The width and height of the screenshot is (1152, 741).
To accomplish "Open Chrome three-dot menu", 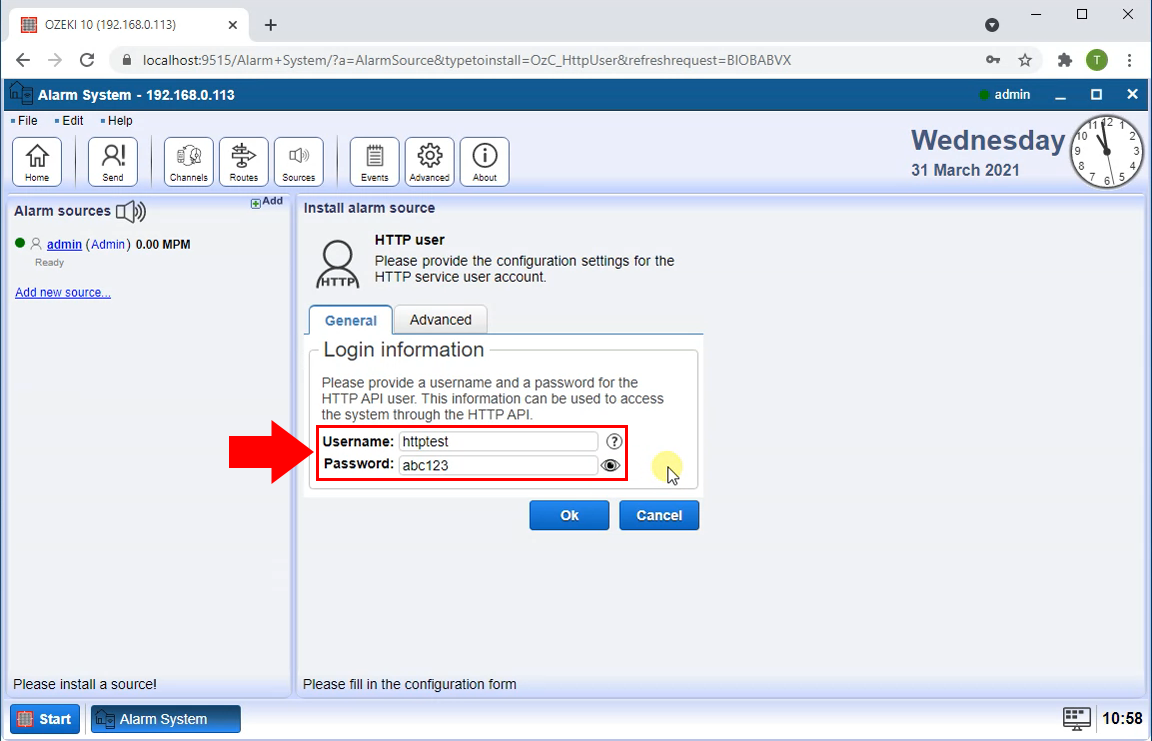I will pyautogui.click(x=1129, y=60).
